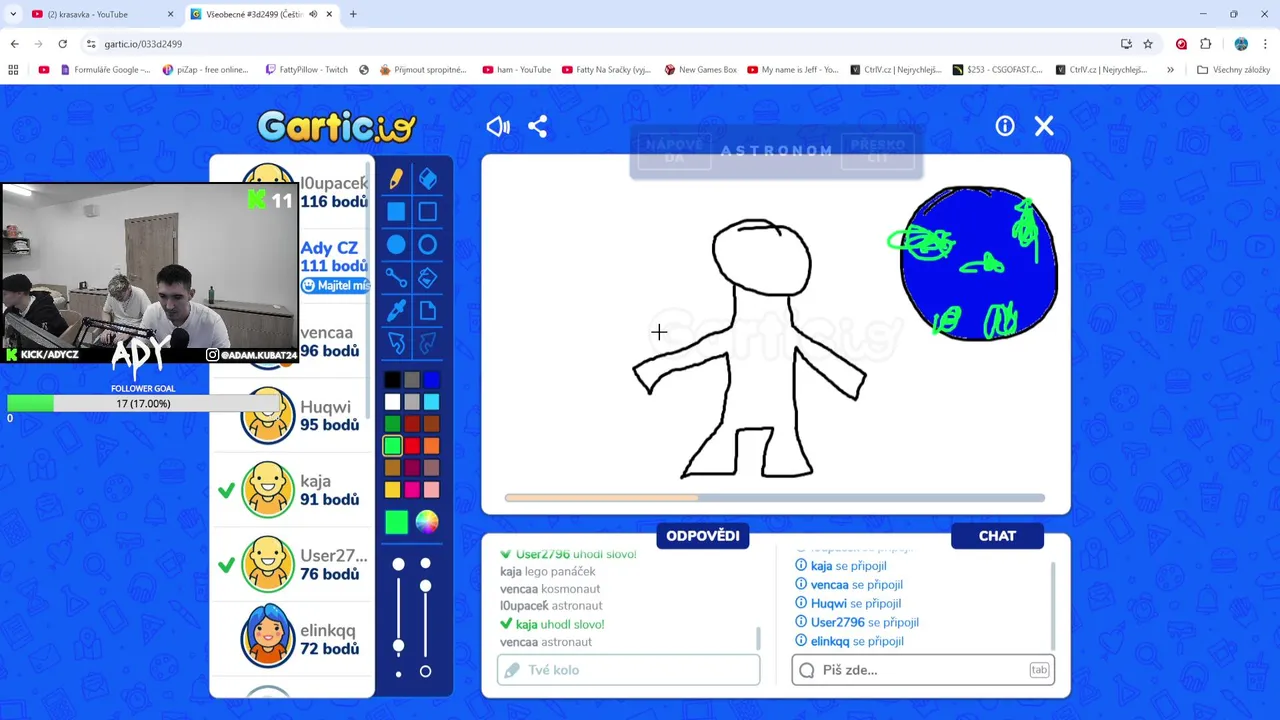Select the line tool
The image size is (1280, 720).
396,278
